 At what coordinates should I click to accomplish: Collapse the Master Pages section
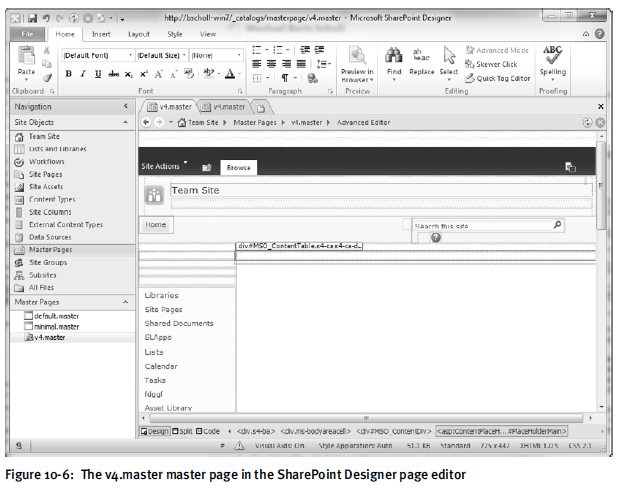pos(126,302)
